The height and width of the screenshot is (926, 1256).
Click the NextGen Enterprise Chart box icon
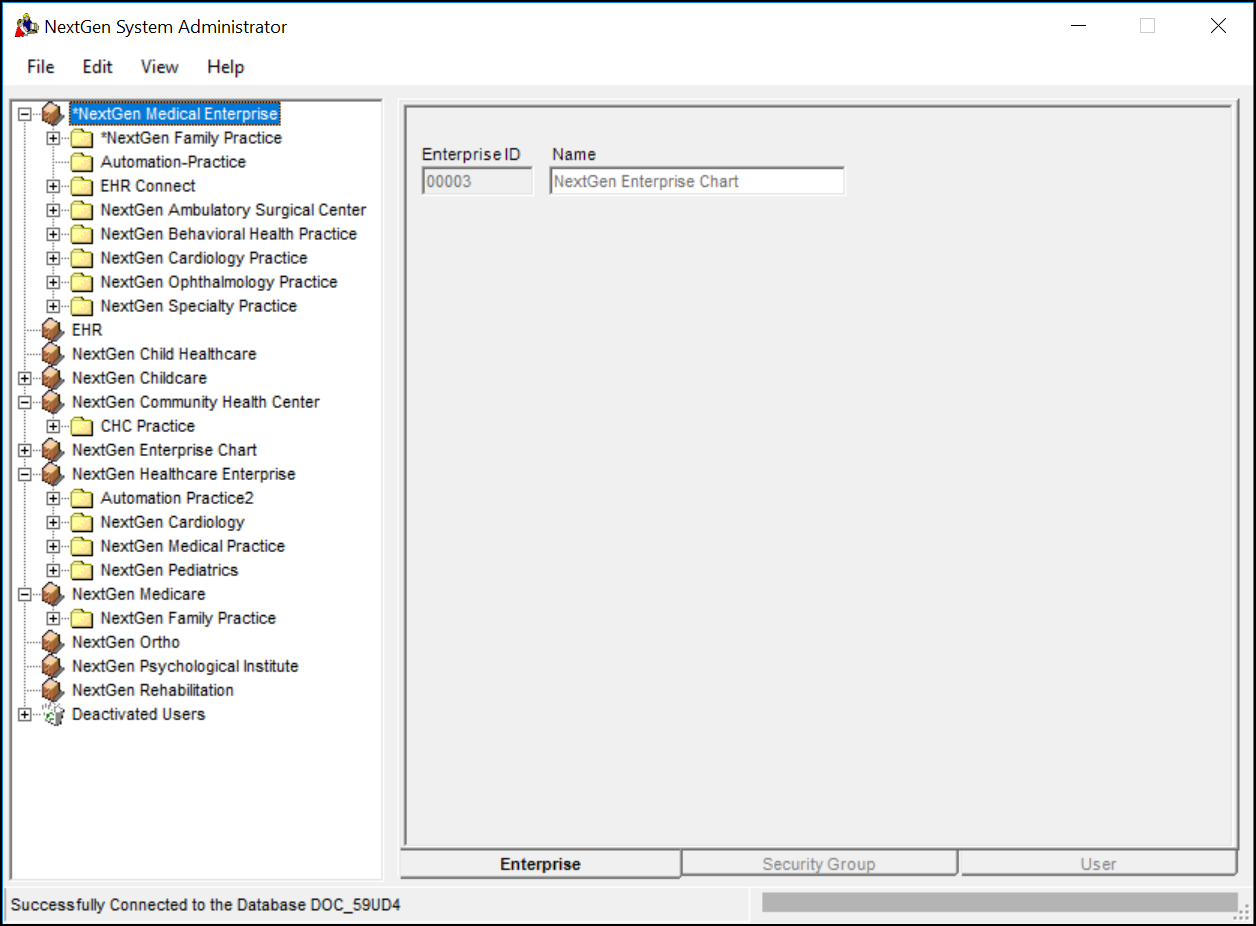pos(53,450)
